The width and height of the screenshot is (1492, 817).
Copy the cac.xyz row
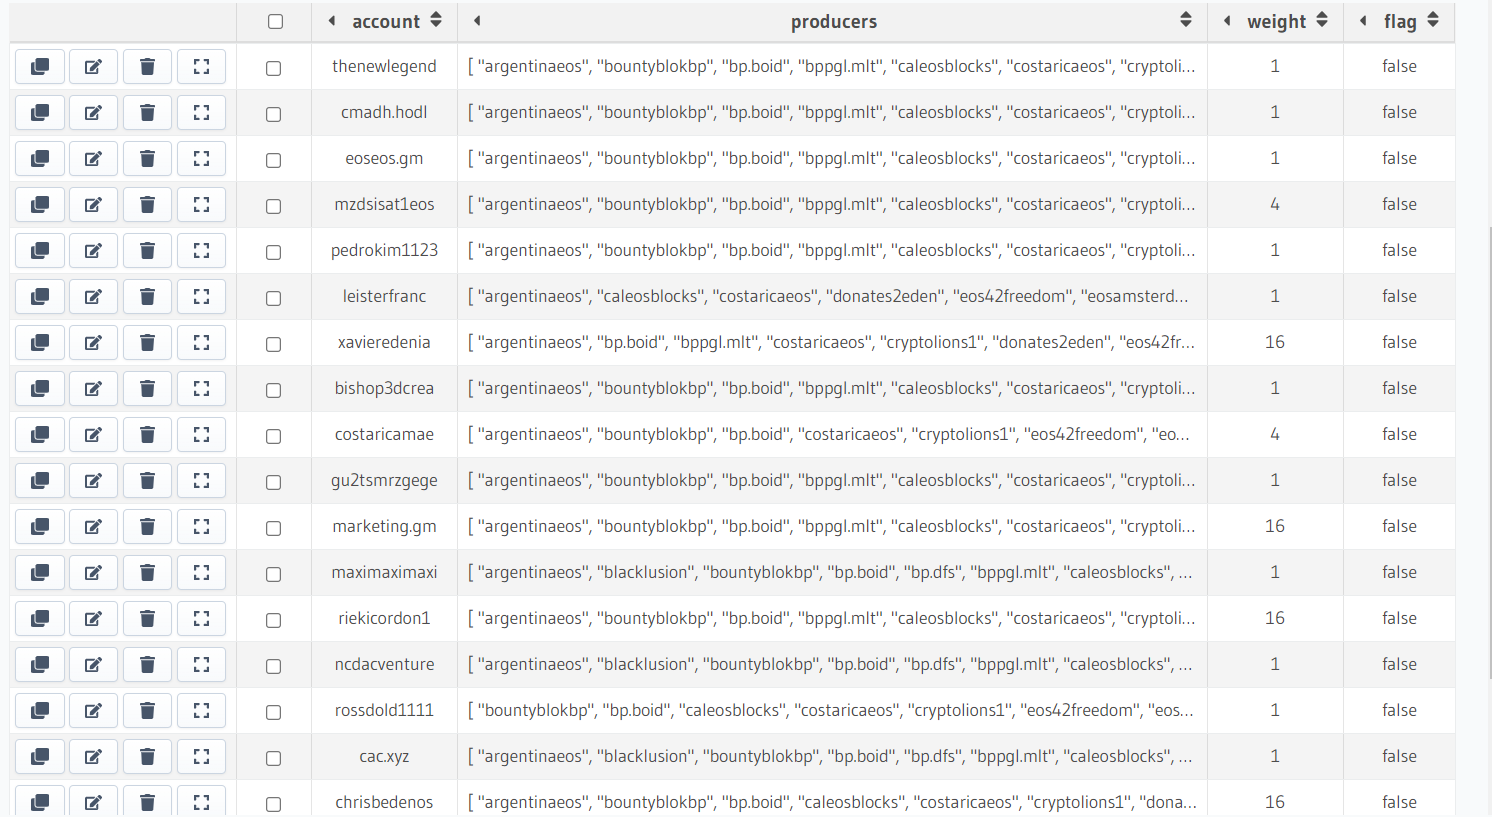[x=40, y=757]
